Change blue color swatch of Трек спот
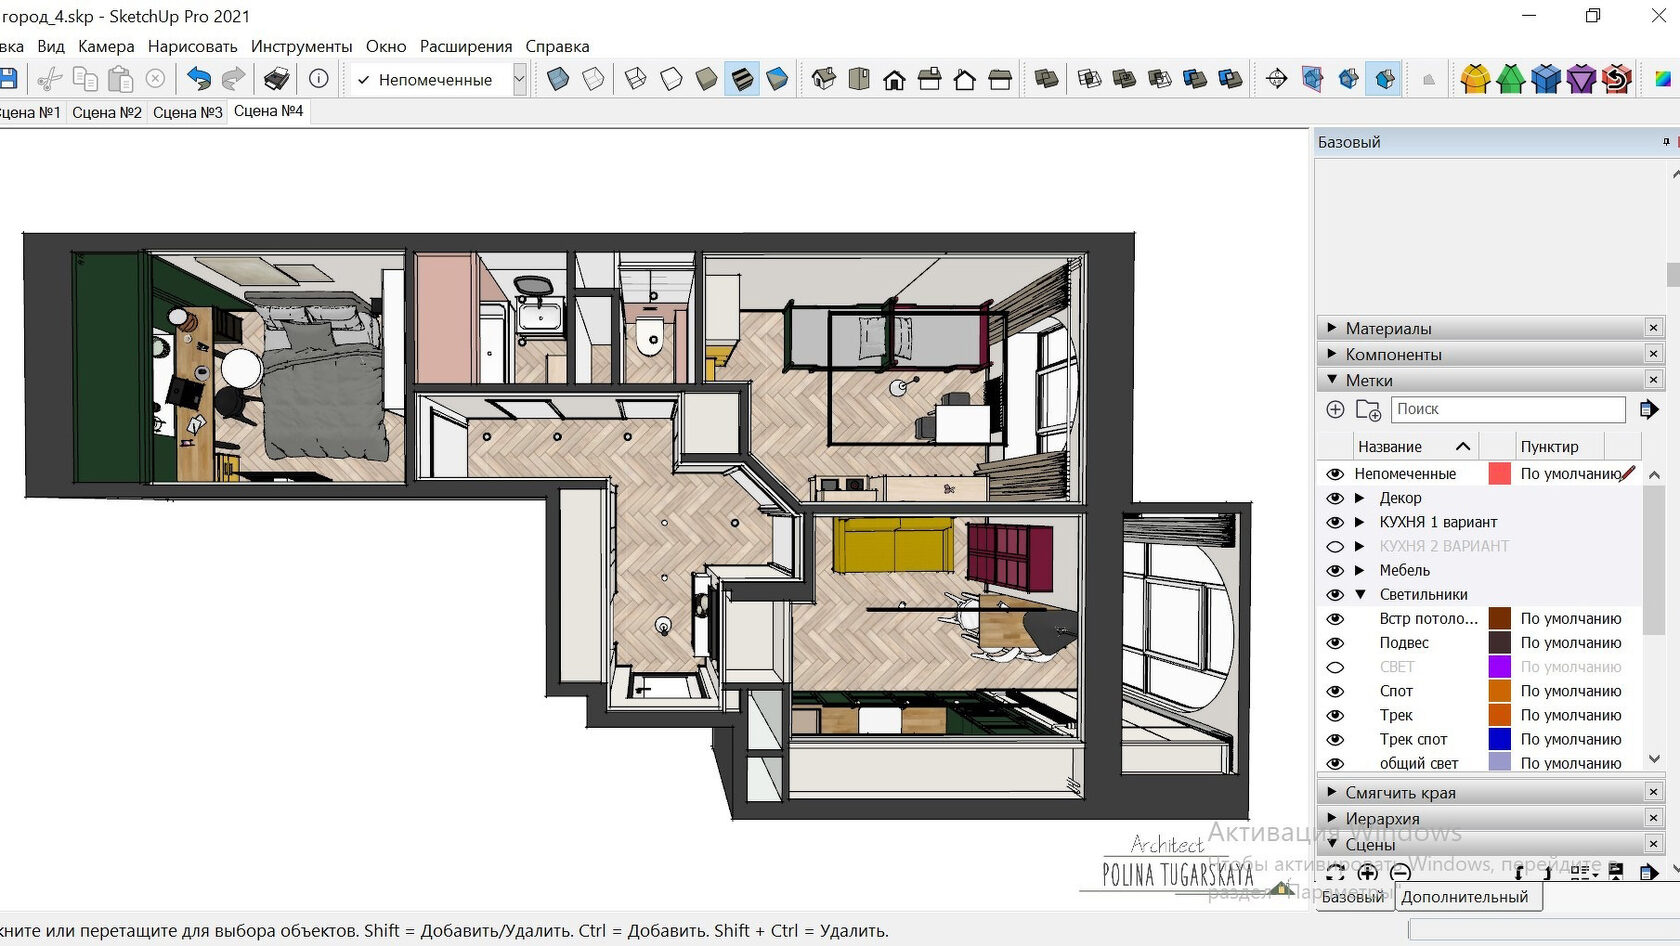The width and height of the screenshot is (1680, 946). tap(1499, 739)
